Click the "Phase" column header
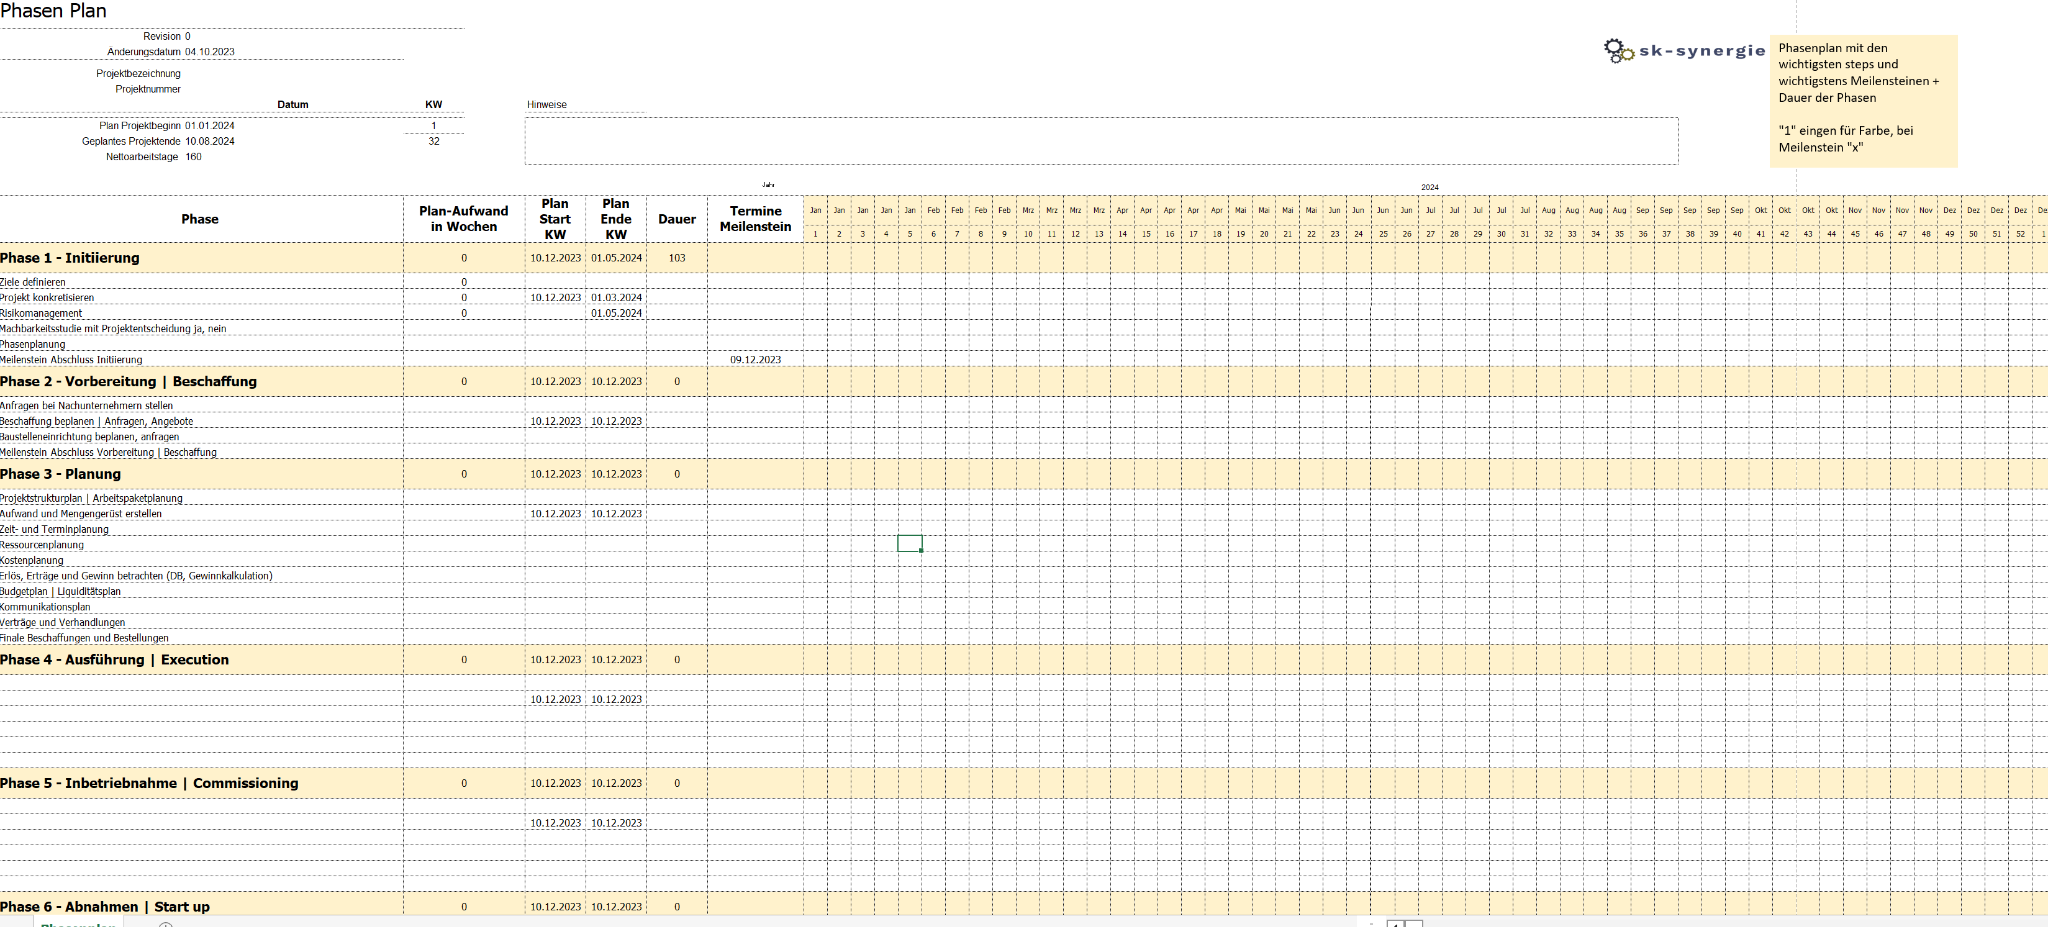2048x927 pixels. [200, 219]
